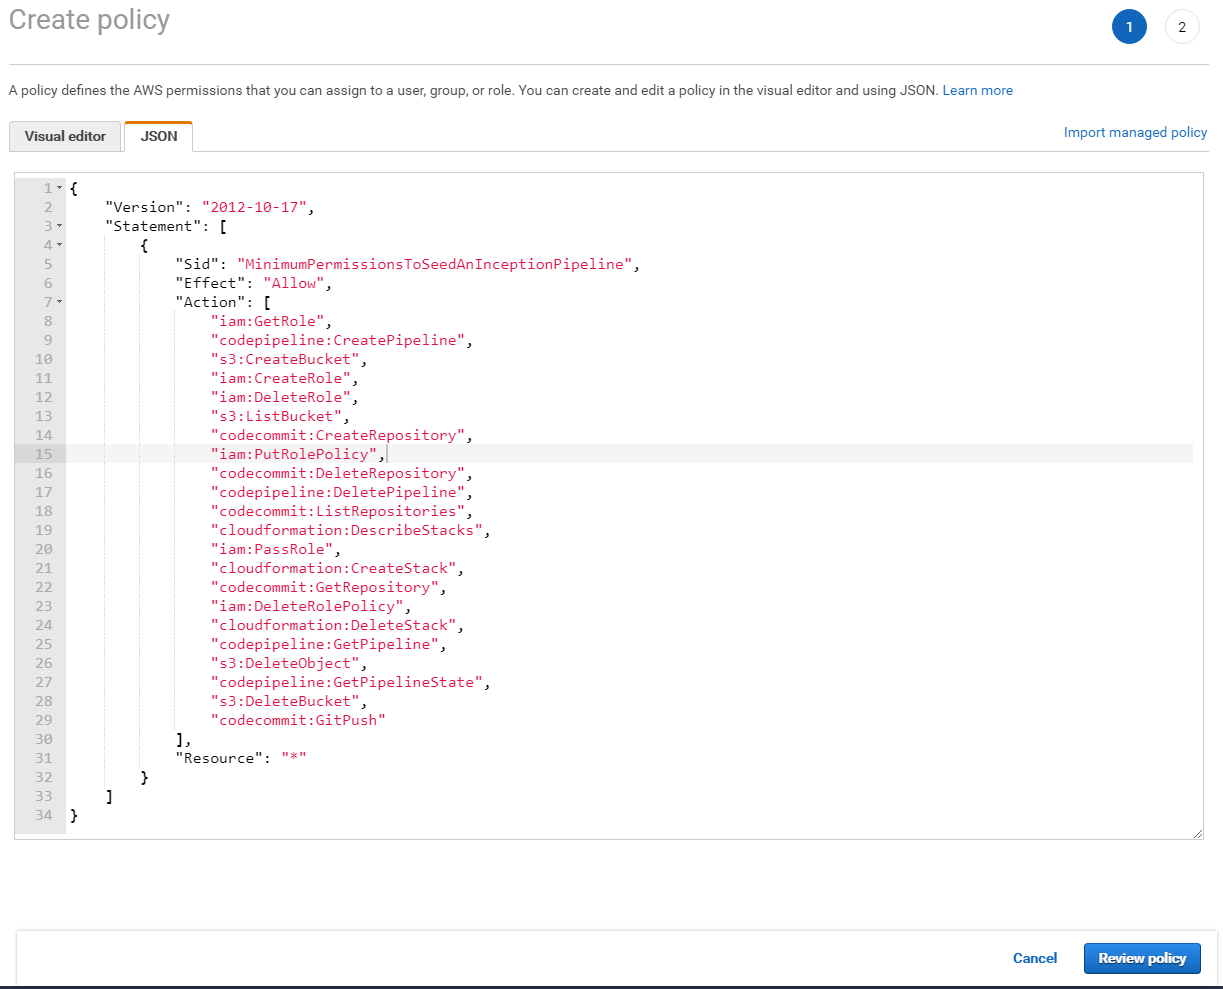Select line number 34 in gutter

click(43, 815)
